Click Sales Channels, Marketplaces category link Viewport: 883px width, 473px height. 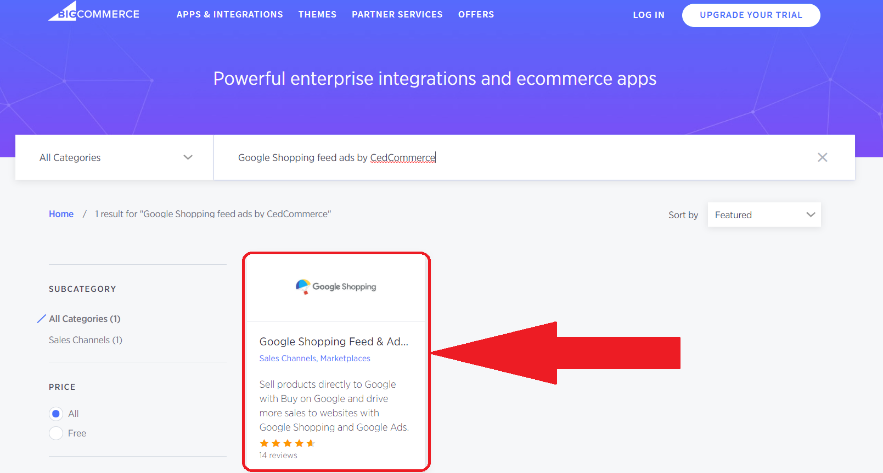315,358
